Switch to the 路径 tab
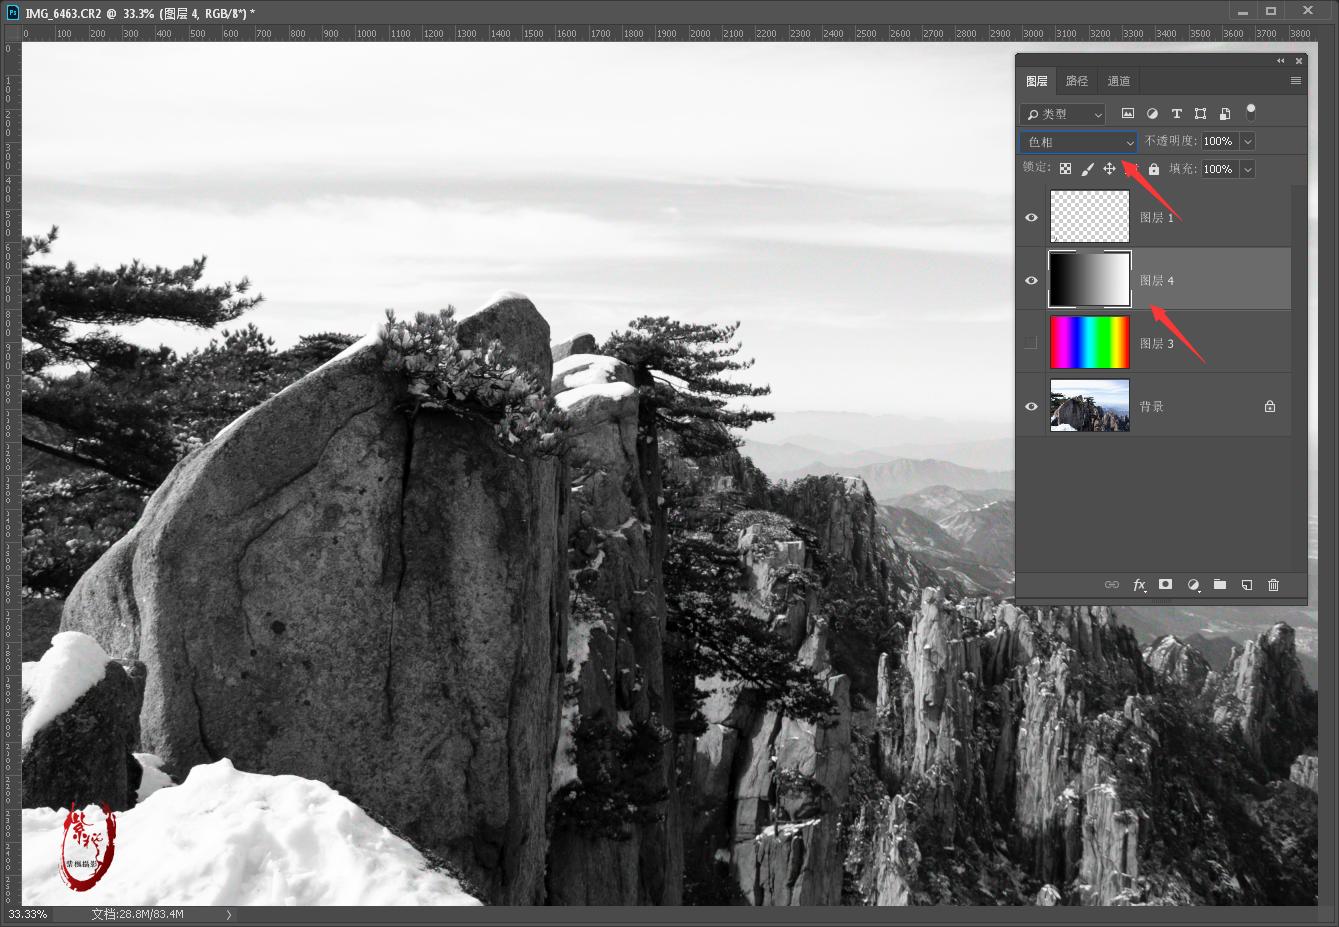1339x927 pixels. point(1077,80)
